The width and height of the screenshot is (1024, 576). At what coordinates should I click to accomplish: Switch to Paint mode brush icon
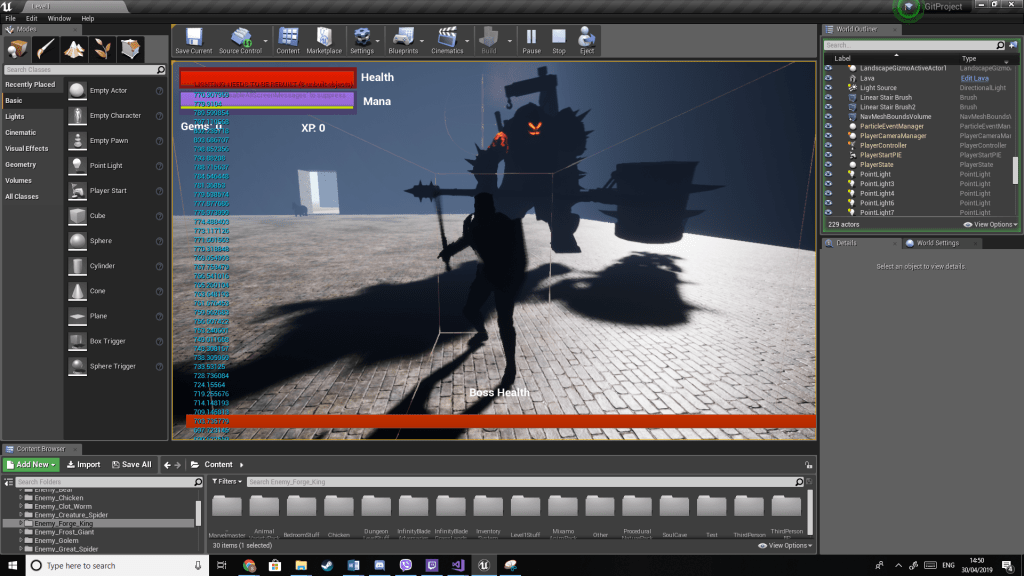(x=47, y=49)
